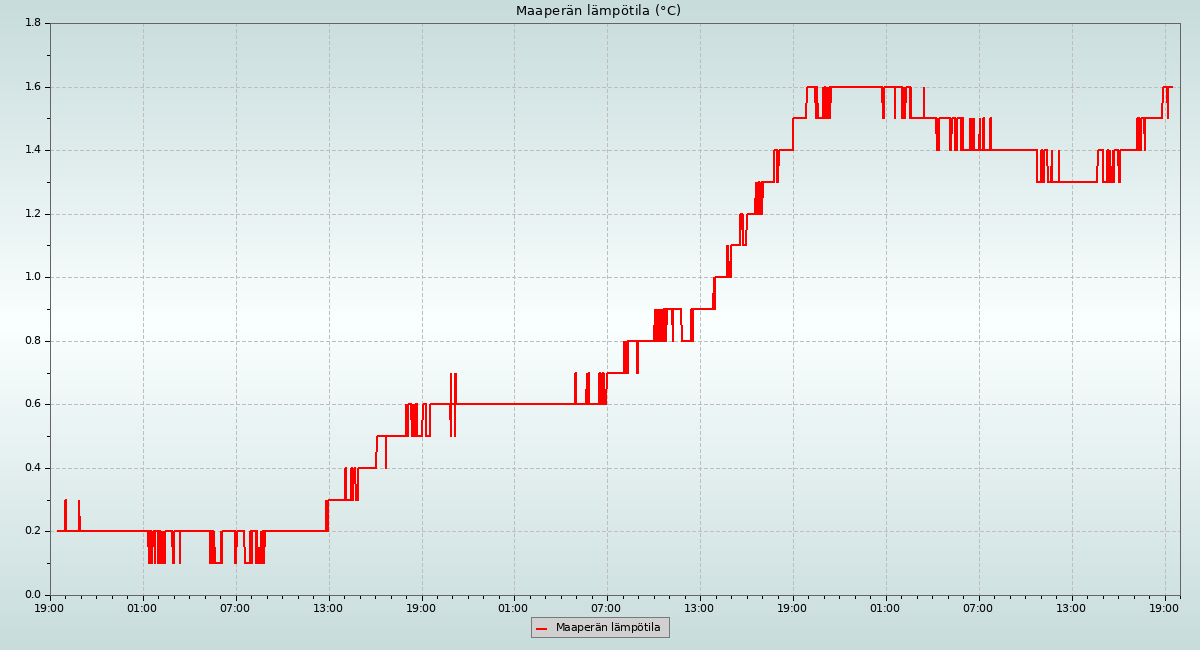The height and width of the screenshot is (650, 1200).
Task: Click the 0.8 y-axis tick label
Action: click(32, 341)
